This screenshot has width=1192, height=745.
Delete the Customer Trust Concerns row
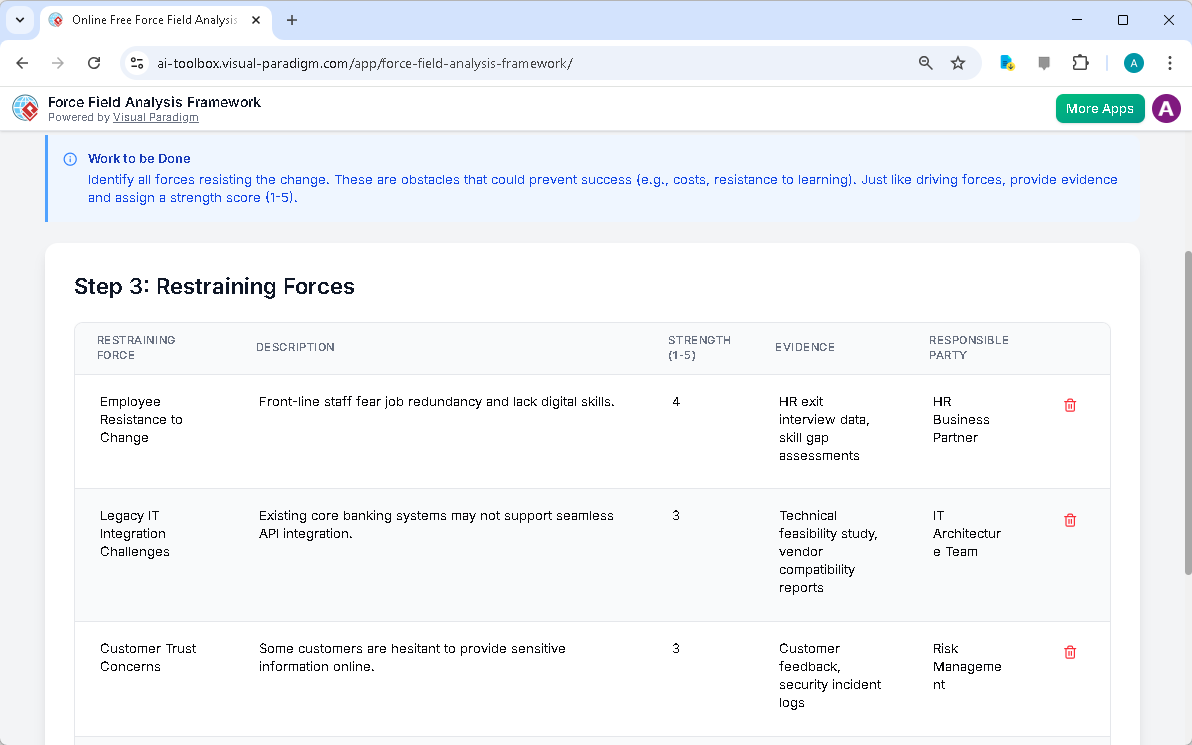[1069, 652]
